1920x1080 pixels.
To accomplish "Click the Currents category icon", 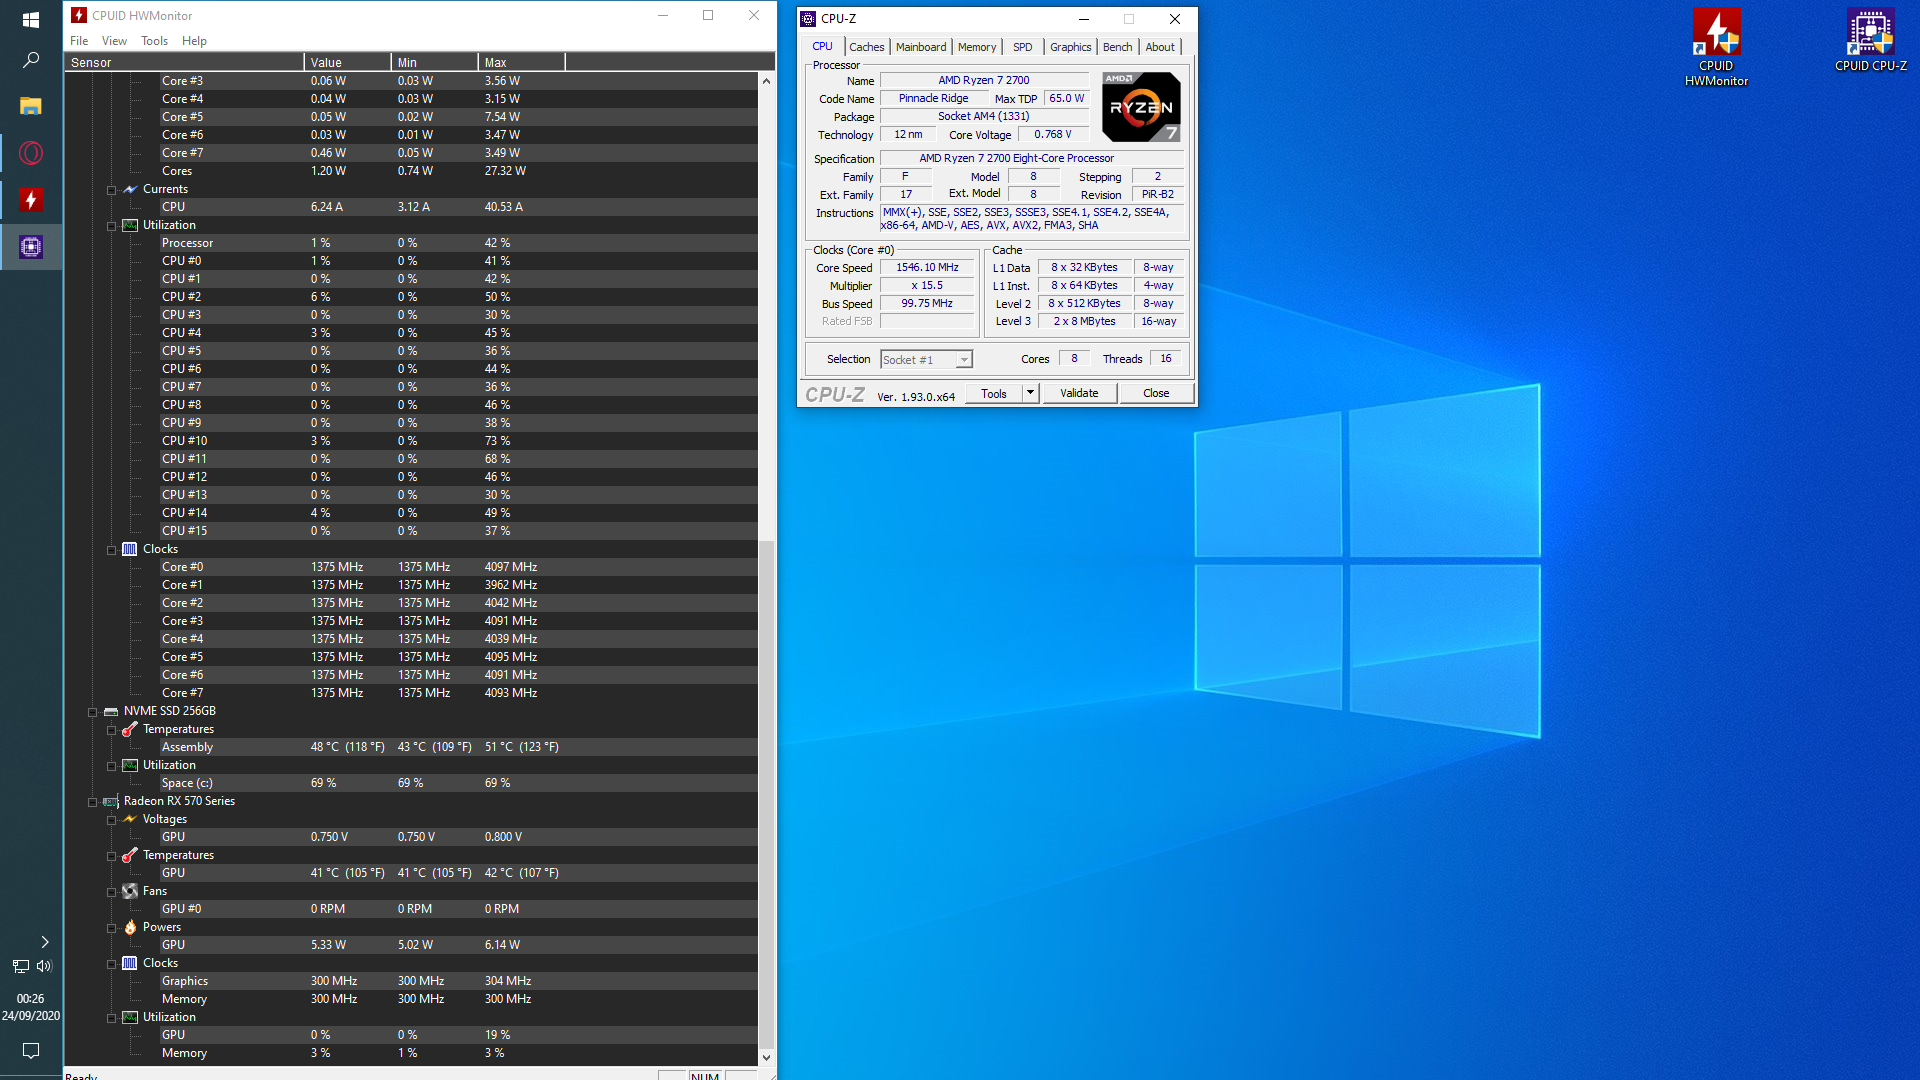I will click(x=130, y=189).
